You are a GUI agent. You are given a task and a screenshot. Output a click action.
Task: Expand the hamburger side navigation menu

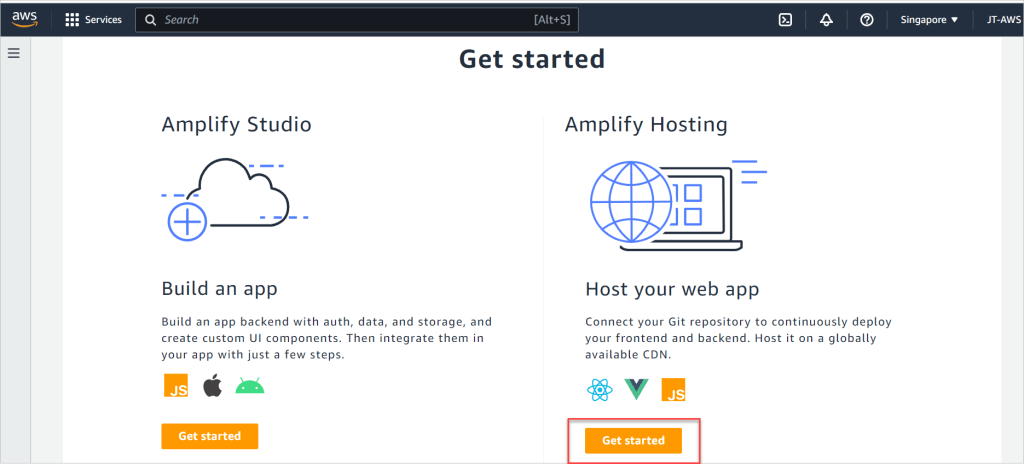click(14, 53)
